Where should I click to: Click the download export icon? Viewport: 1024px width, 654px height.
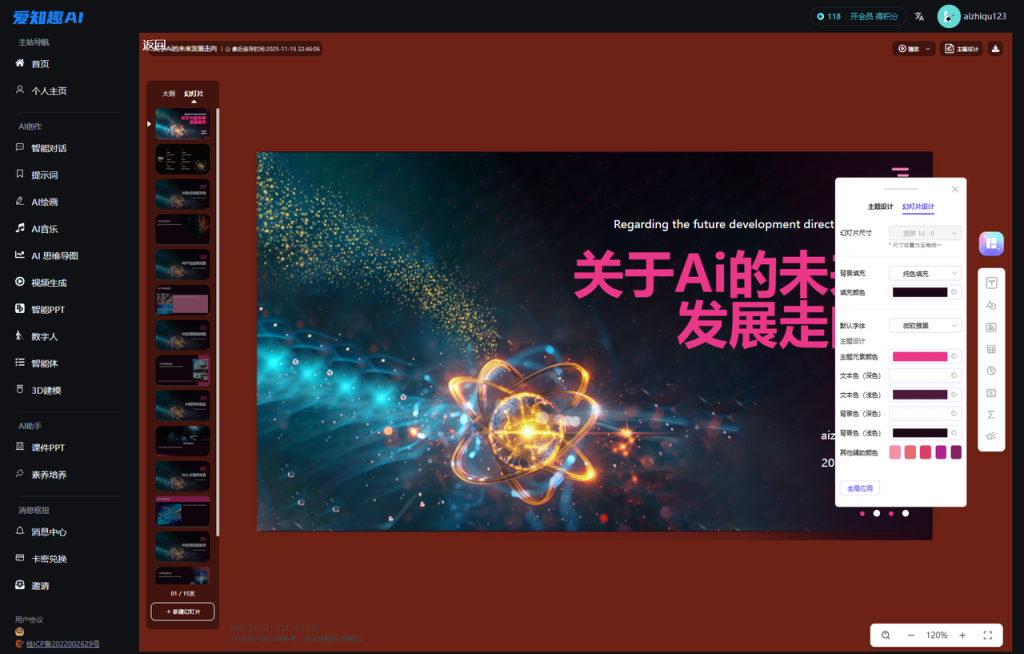click(995, 48)
